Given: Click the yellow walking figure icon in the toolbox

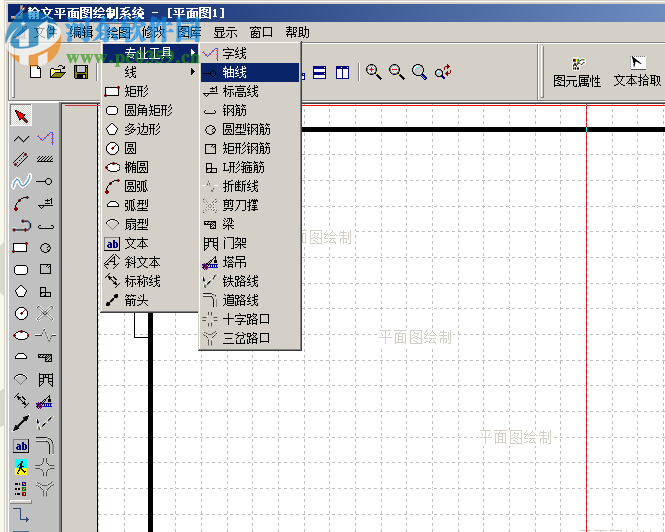Looking at the screenshot, I should point(21,467).
